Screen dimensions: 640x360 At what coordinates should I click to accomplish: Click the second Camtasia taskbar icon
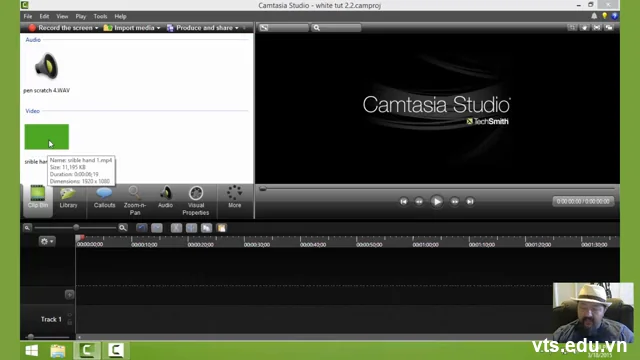pos(116,350)
